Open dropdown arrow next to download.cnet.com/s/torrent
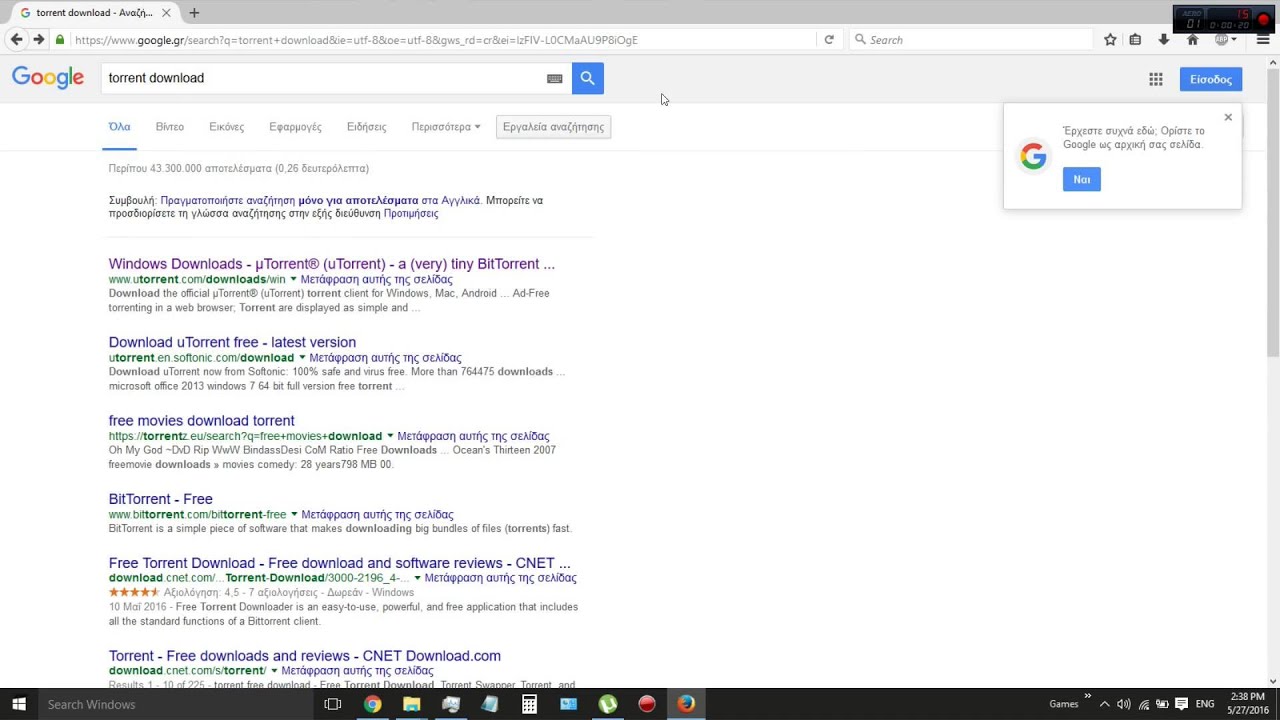 [x=274, y=671]
